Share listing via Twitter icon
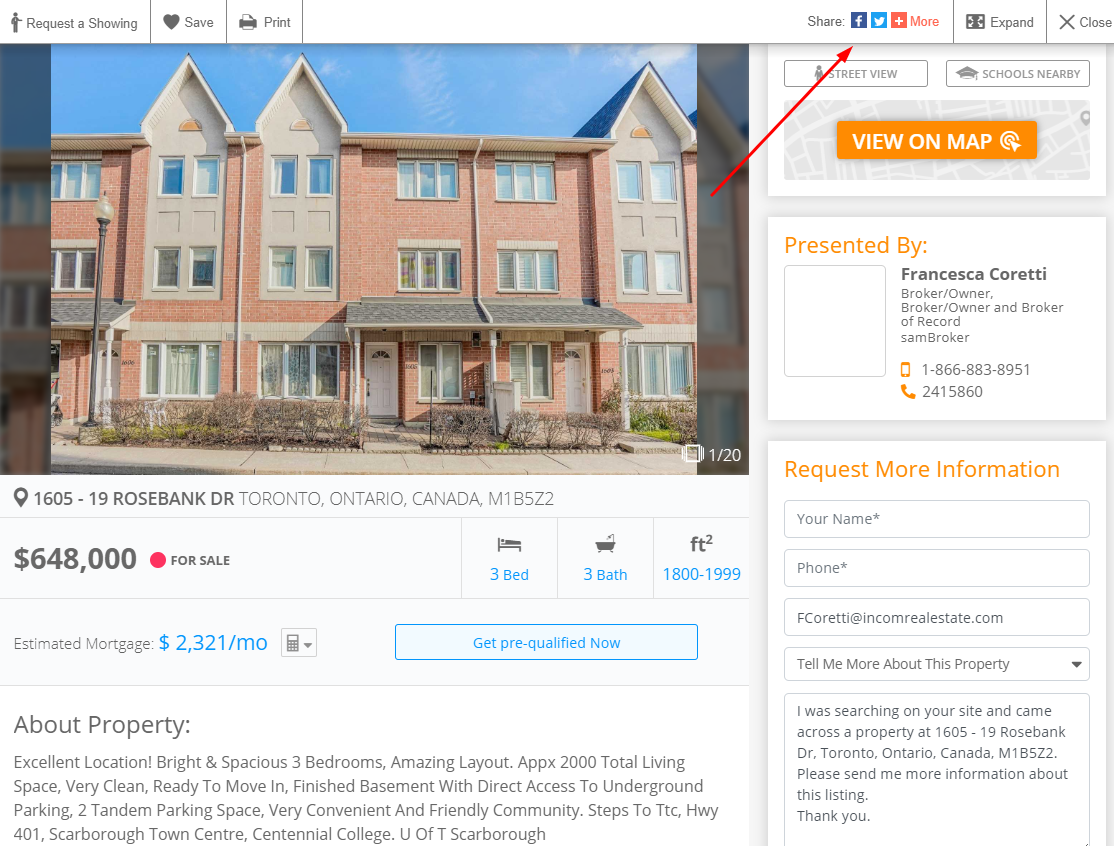 click(x=879, y=21)
